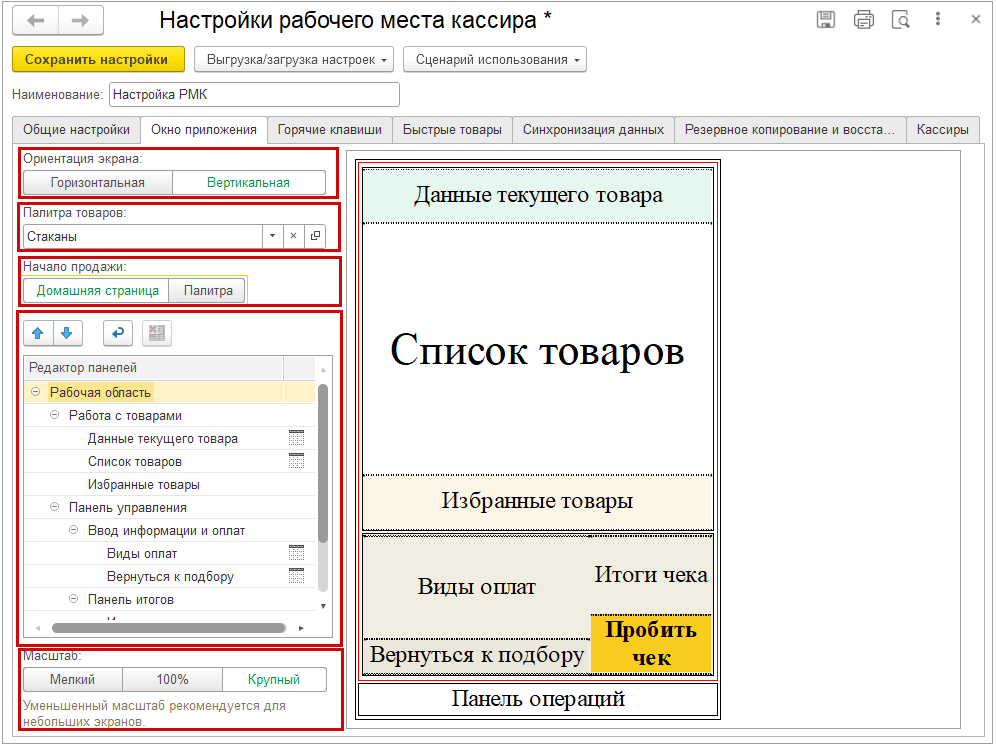Choose Палитра as sale start
Image resolution: width=996 pixels, height=746 pixels.
coord(208,291)
